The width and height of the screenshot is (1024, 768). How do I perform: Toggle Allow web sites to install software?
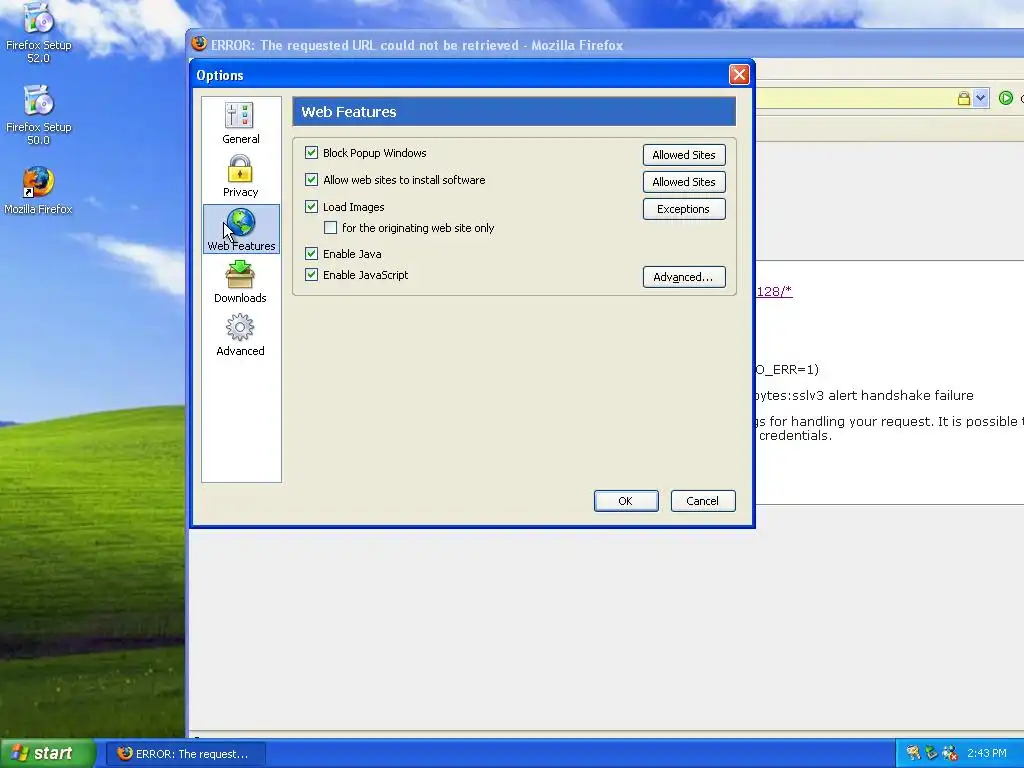[x=312, y=180]
